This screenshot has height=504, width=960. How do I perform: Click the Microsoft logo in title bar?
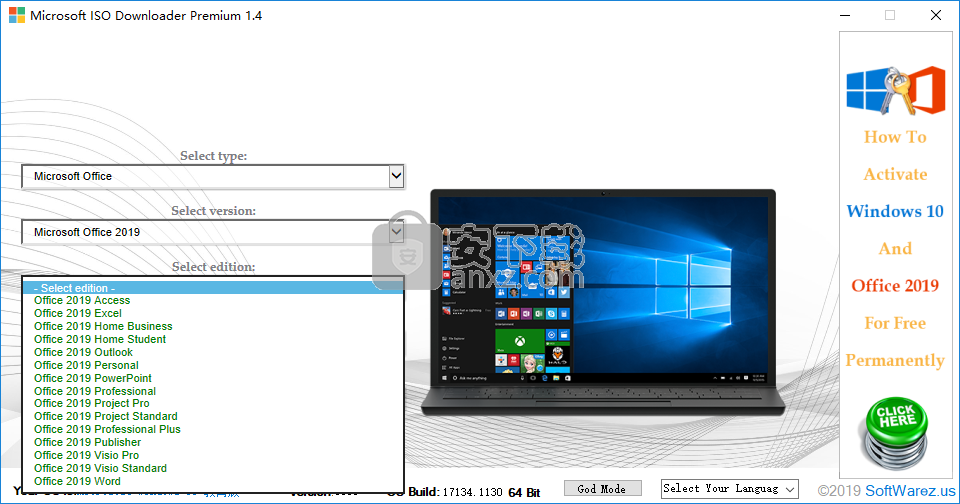click(x=17, y=15)
